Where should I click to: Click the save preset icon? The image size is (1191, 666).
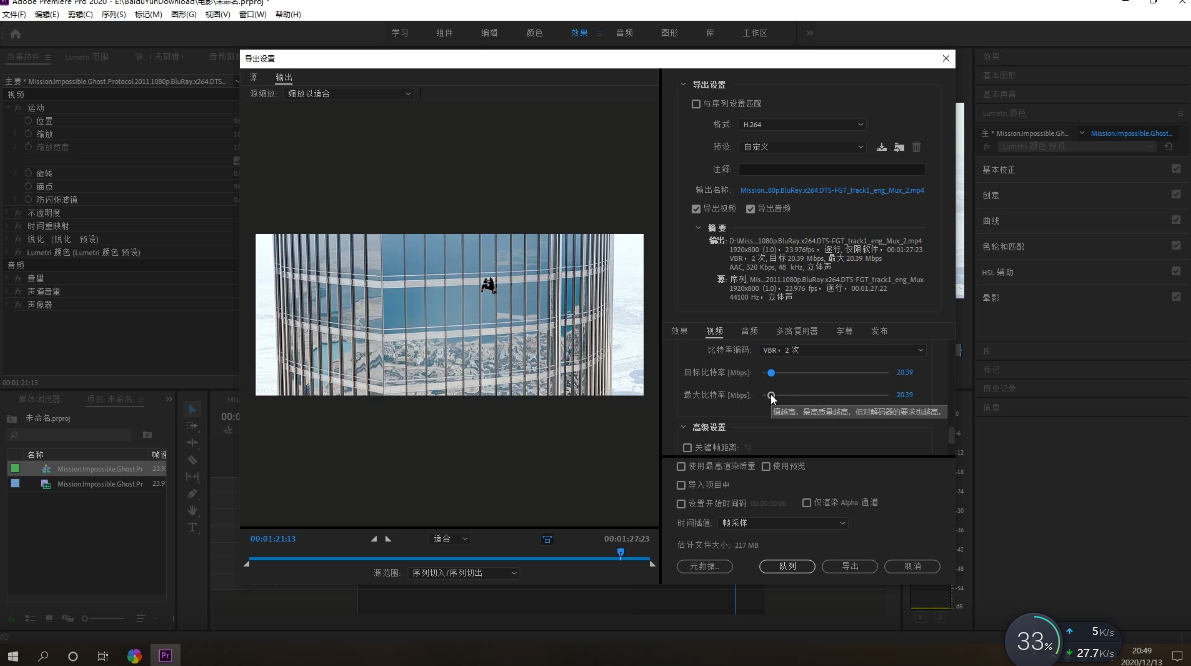pyautogui.click(x=881, y=147)
